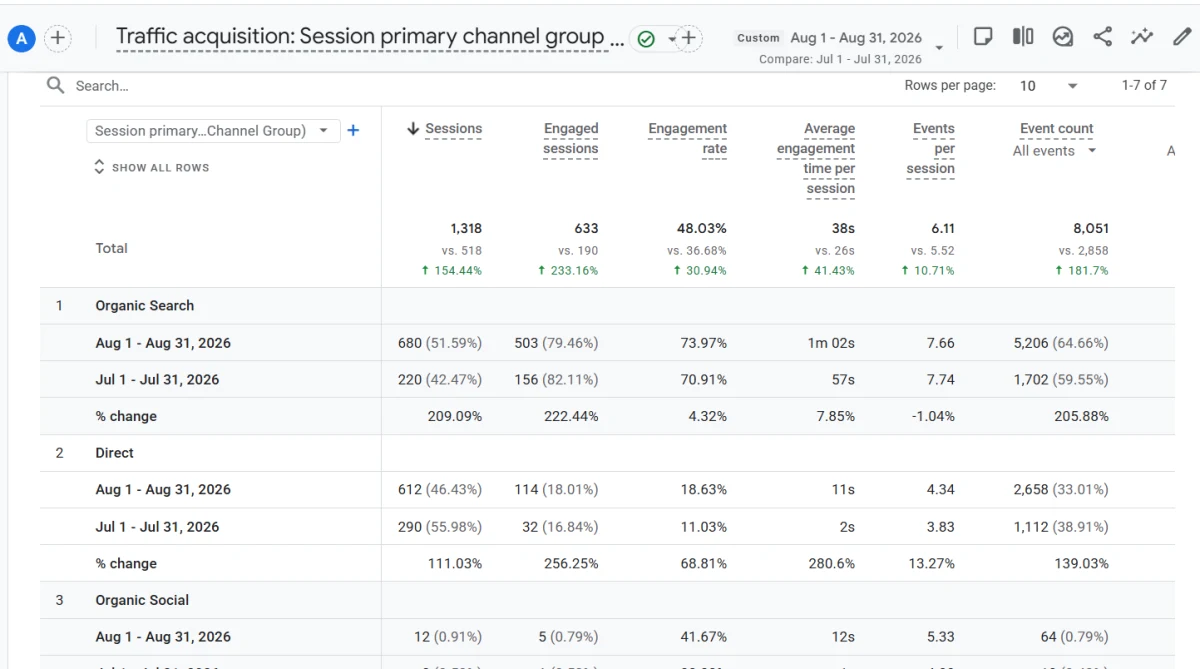Viewport: 1200px width, 669px height.
Task: Open the Rows per page dropdown
Action: point(1049,86)
